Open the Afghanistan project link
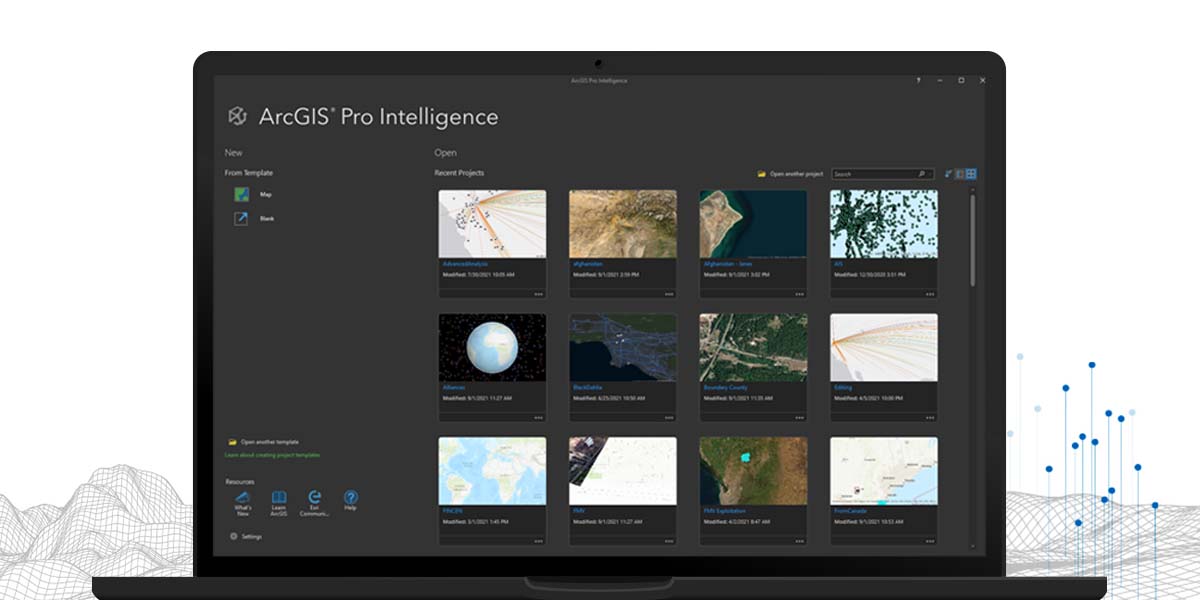The width and height of the screenshot is (1200, 600). (588, 264)
